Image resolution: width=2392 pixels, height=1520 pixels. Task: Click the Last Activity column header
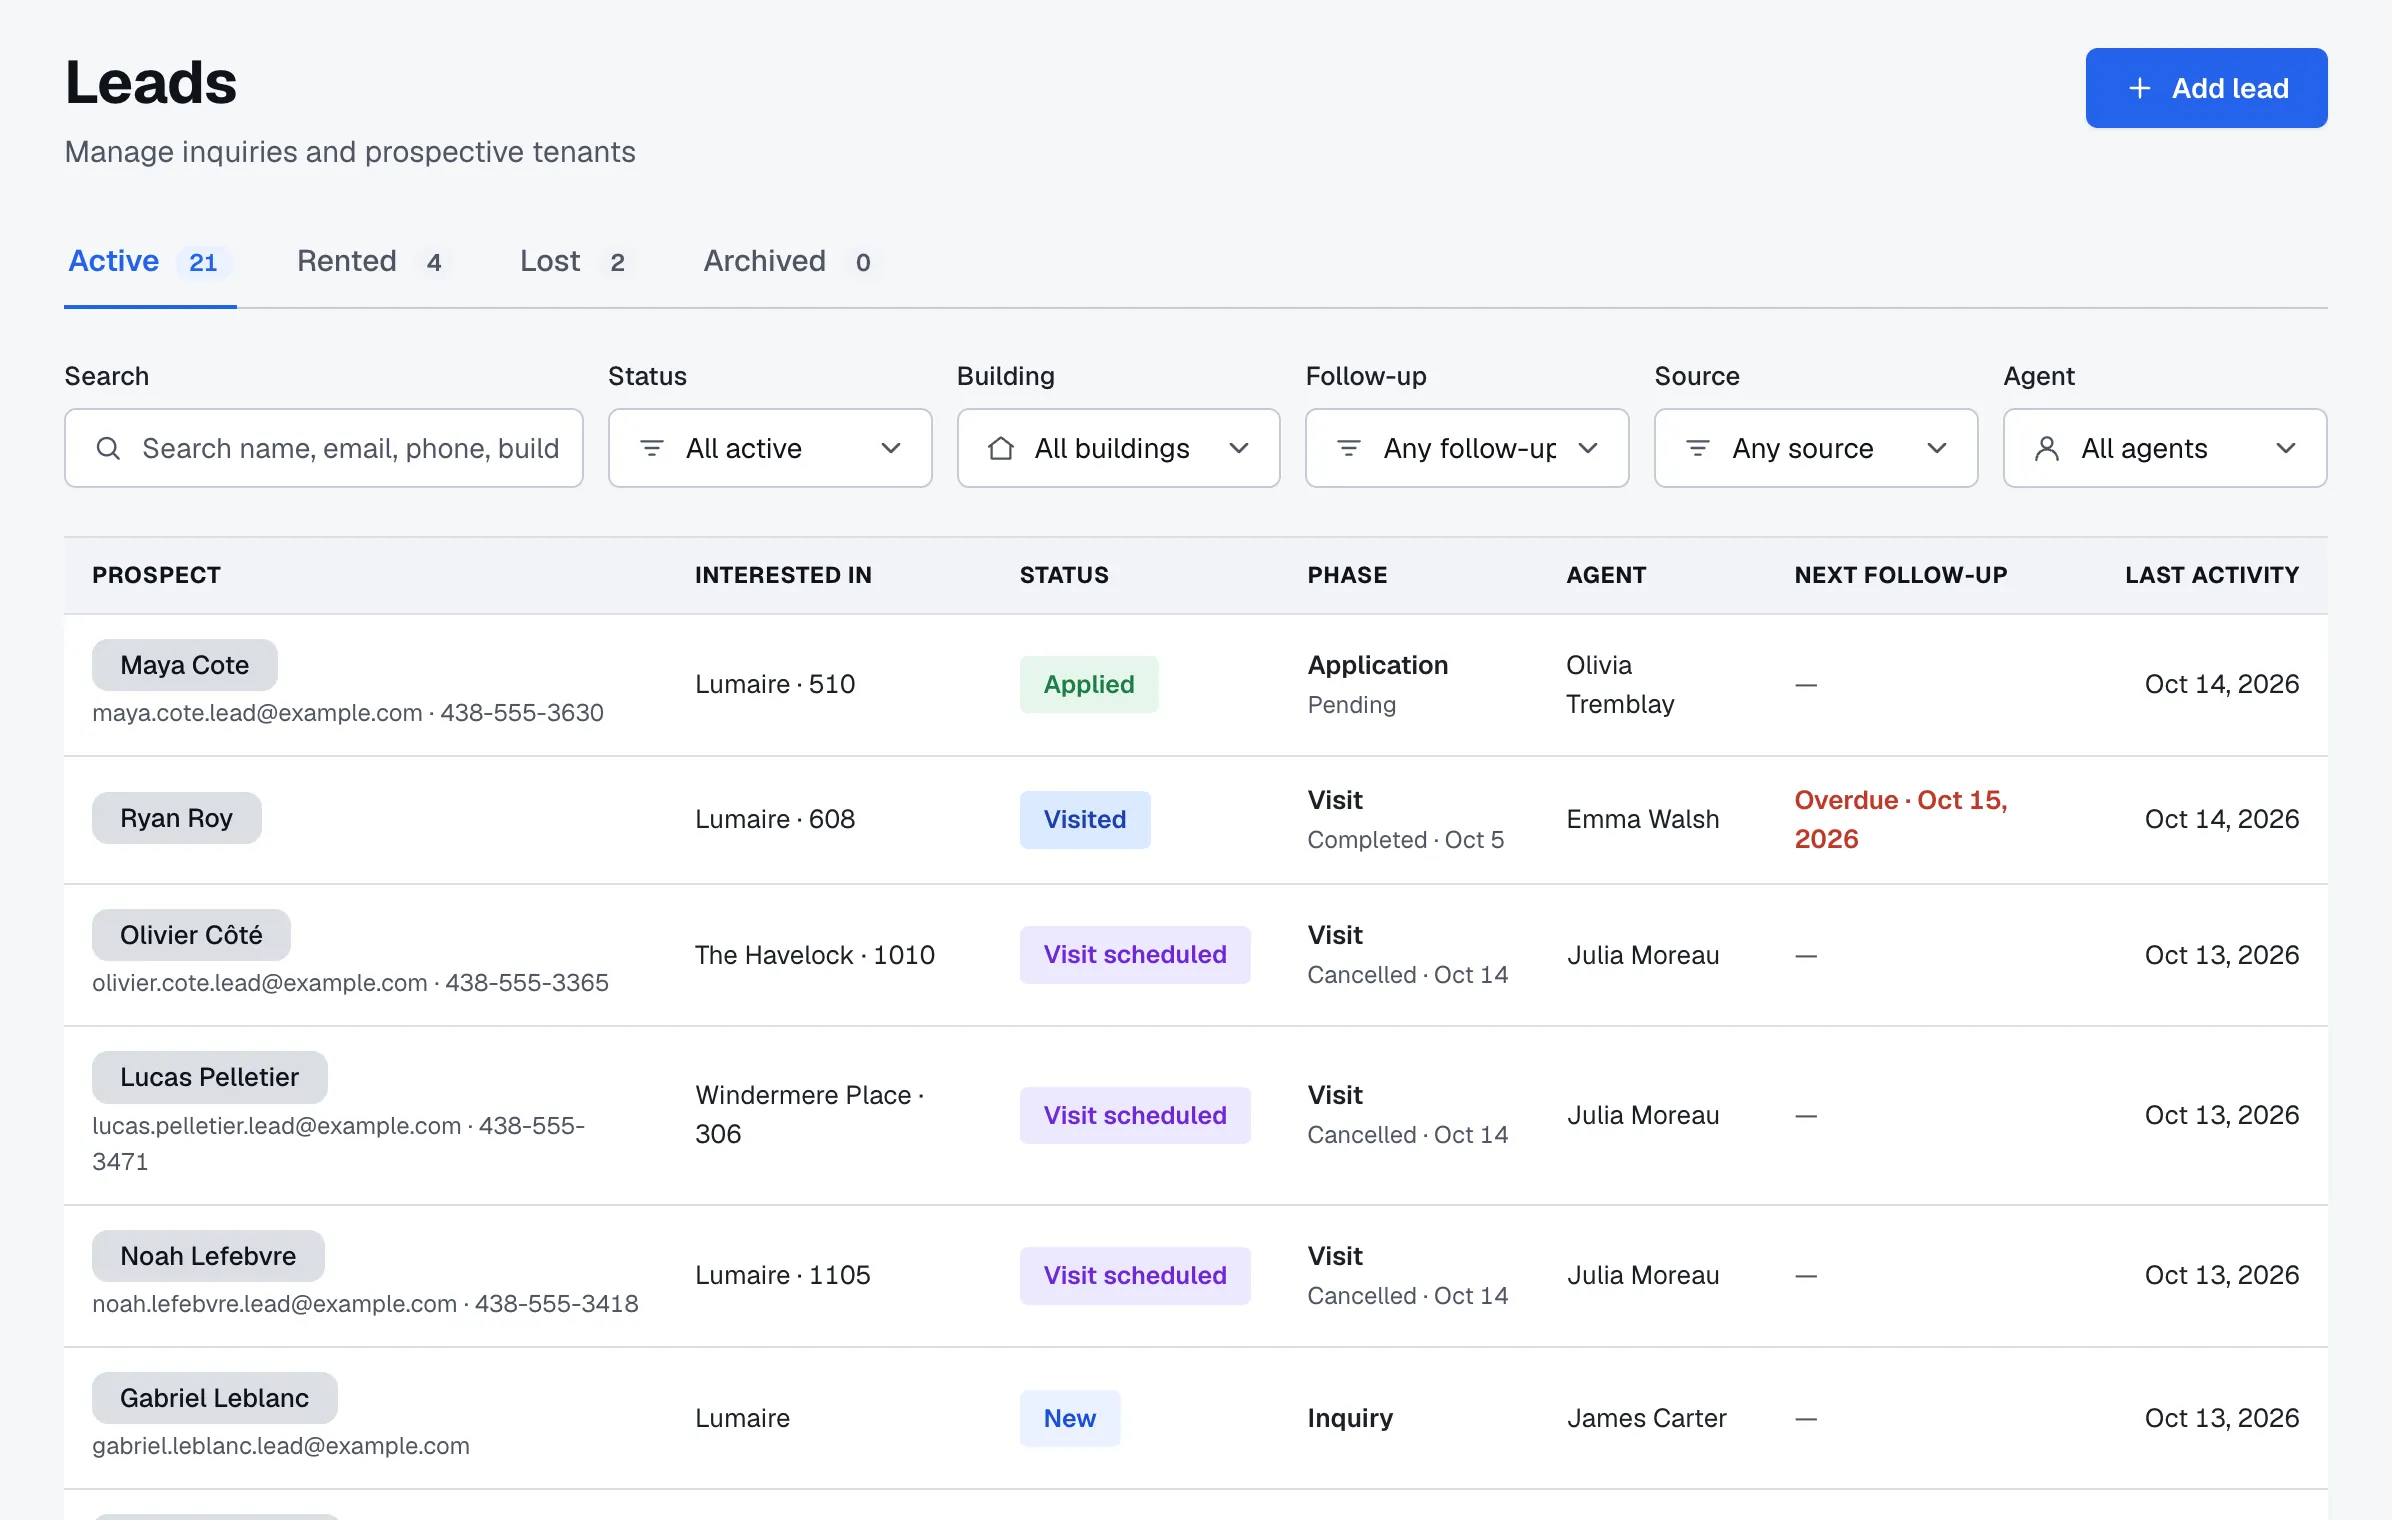pos(2212,575)
